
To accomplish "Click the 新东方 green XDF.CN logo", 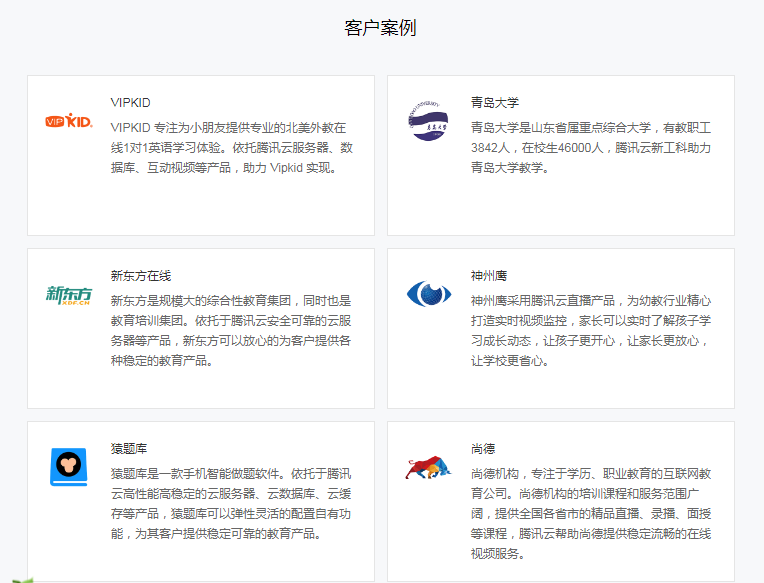I will 69,295.
